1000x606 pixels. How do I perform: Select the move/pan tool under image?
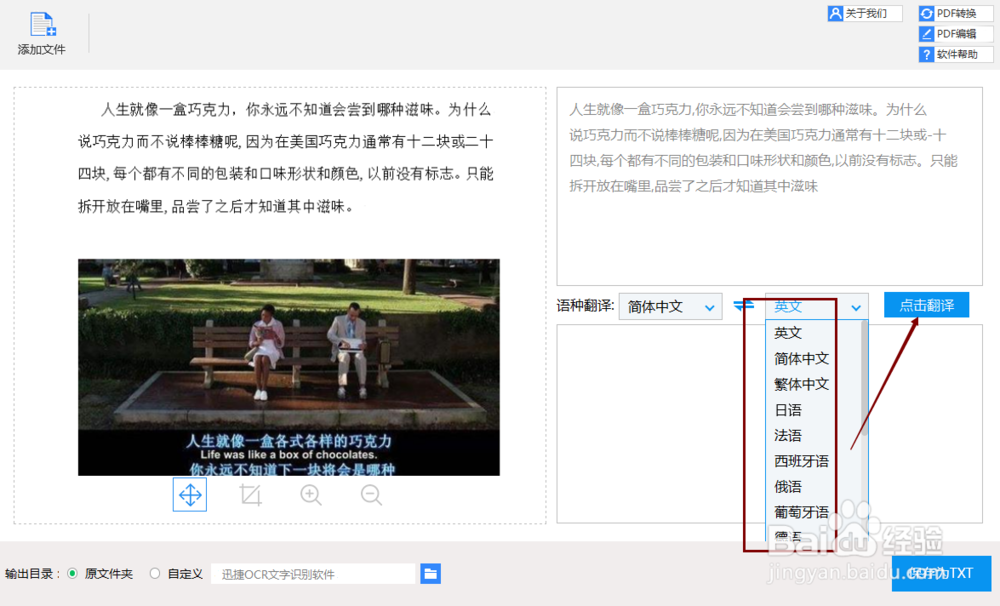pyautogui.click(x=190, y=494)
